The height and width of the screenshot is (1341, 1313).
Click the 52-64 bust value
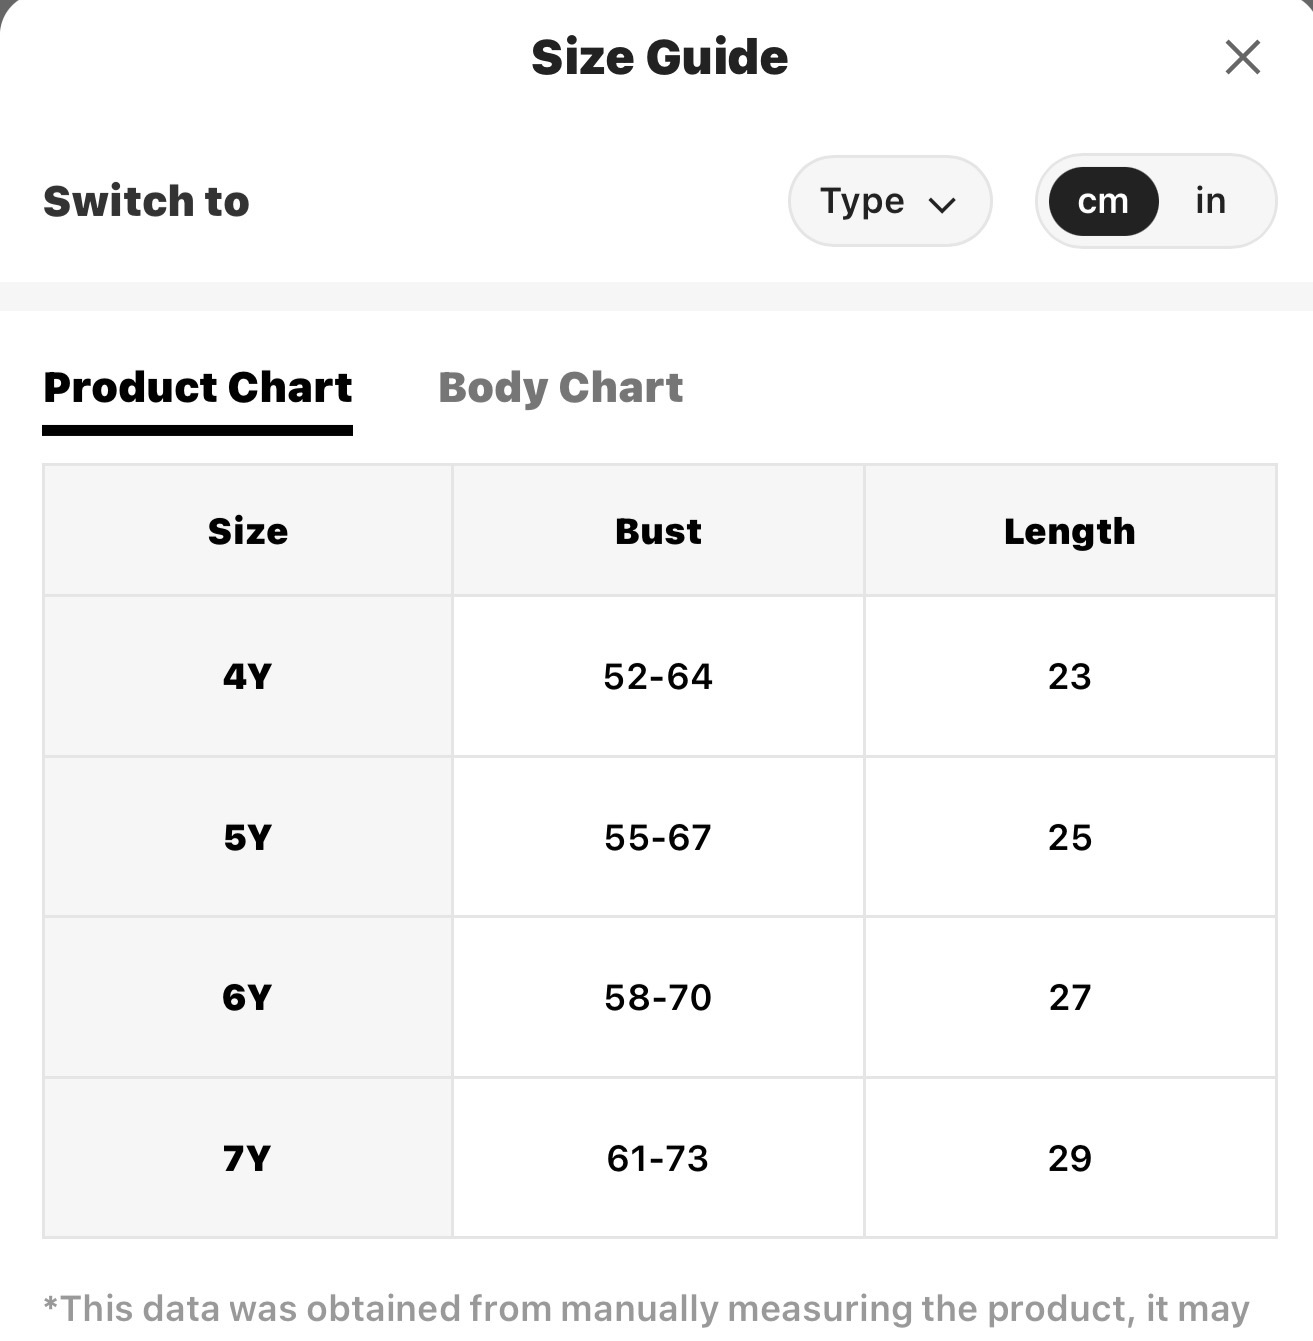[x=658, y=677]
